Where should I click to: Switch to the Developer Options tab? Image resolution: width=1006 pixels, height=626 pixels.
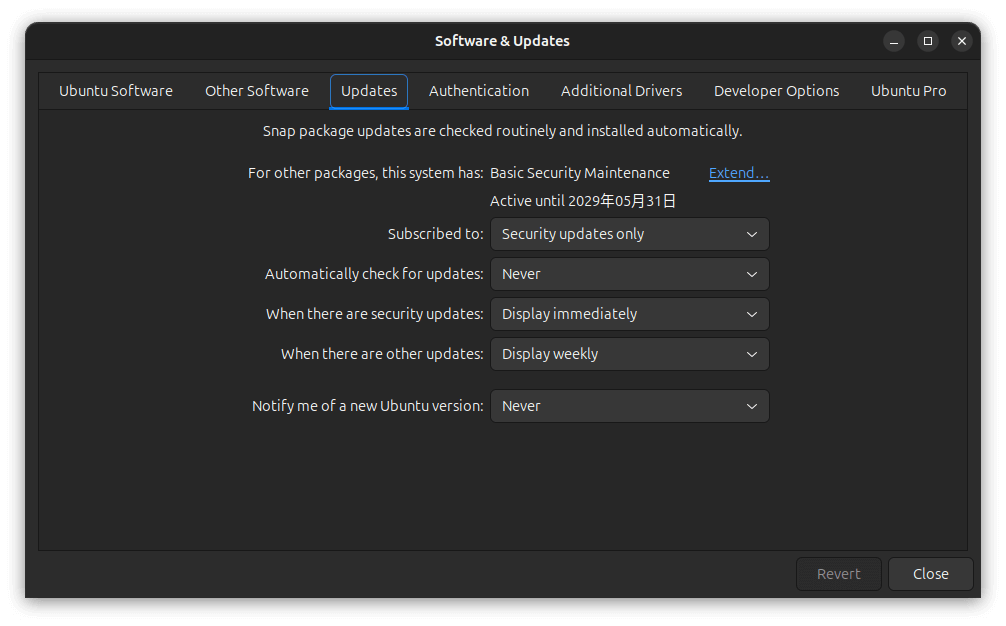776,91
